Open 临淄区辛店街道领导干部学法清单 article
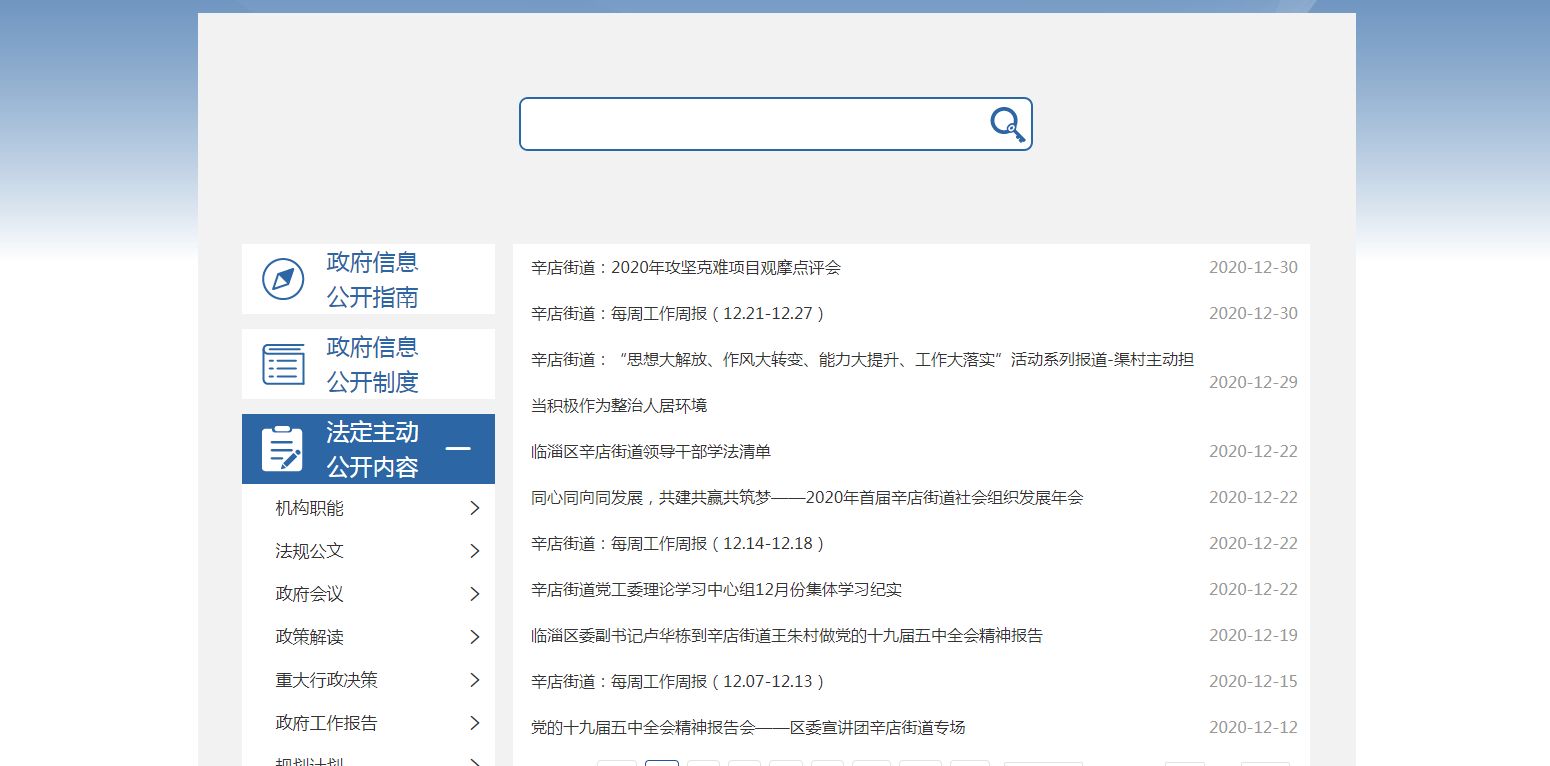This screenshot has height=766, width=1550. [x=651, y=451]
